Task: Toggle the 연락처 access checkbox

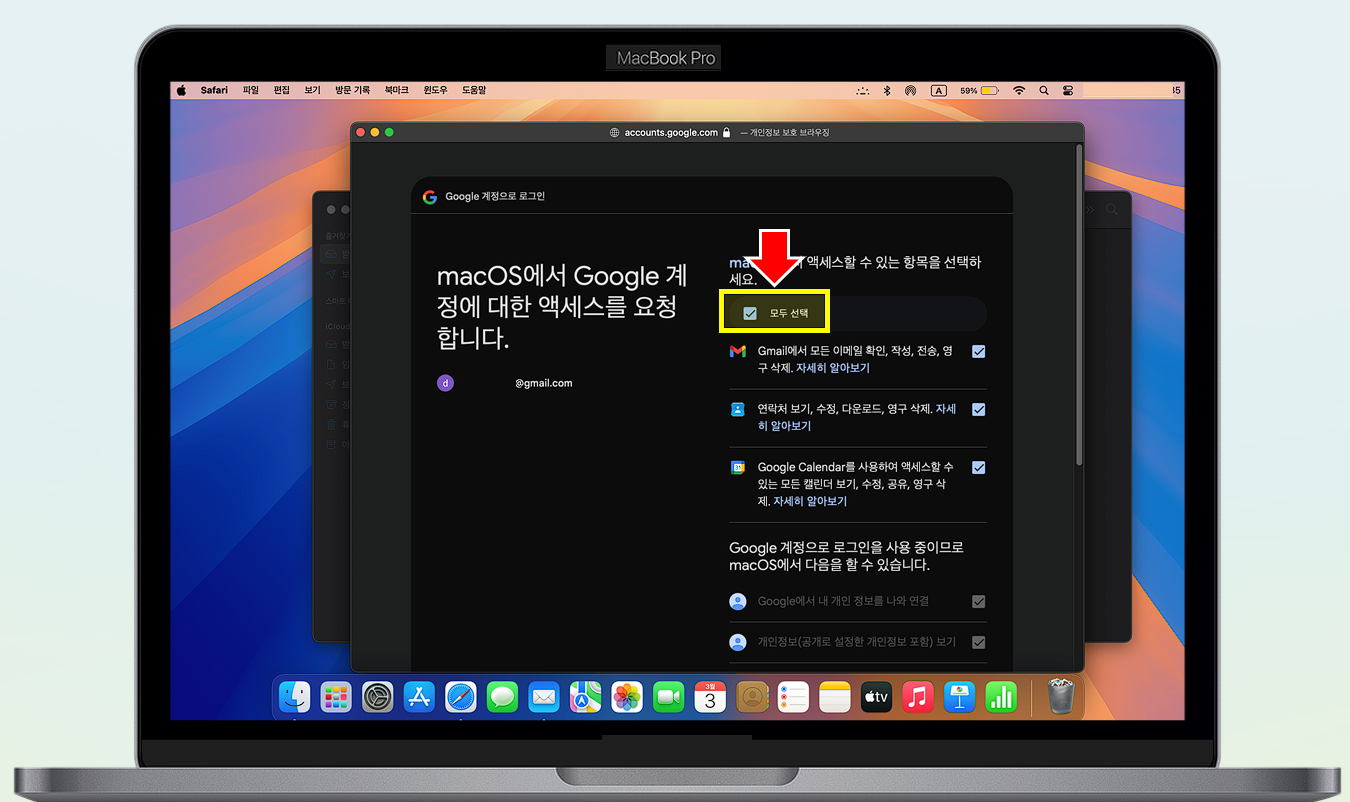Action: click(978, 409)
